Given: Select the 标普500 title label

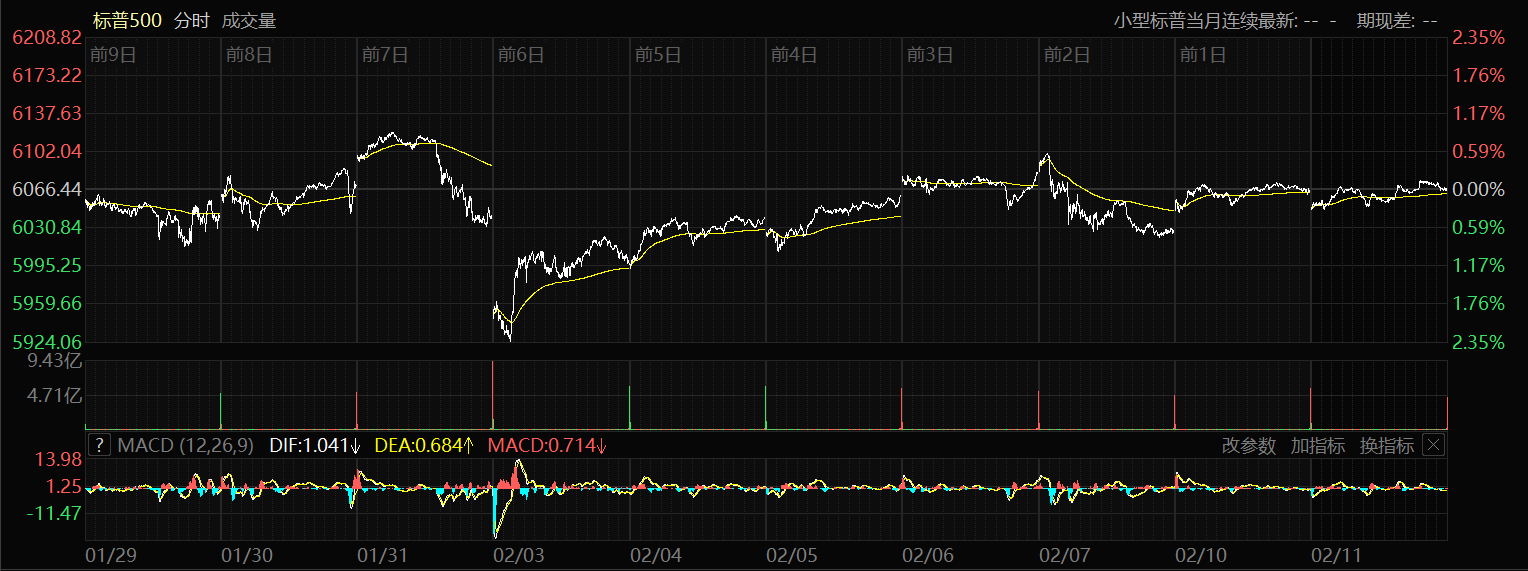Looking at the screenshot, I should point(127,20).
